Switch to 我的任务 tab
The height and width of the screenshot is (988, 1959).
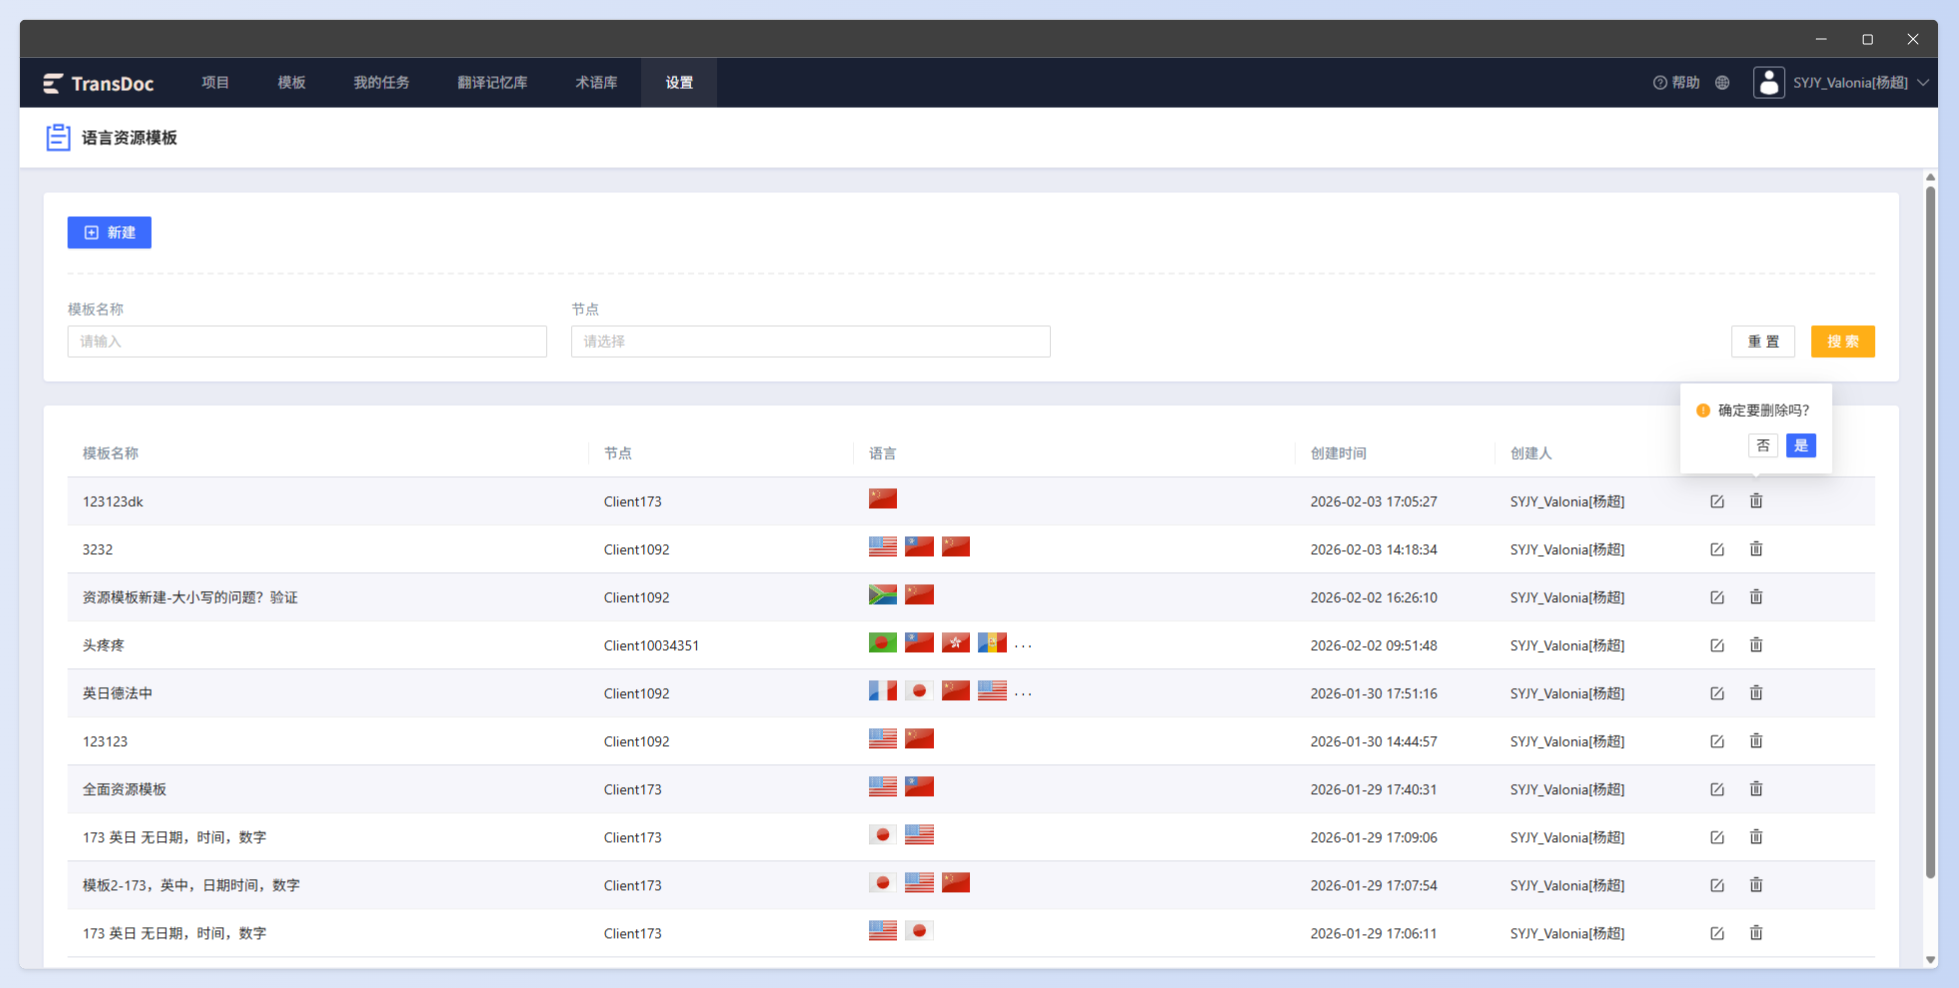[381, 82]
